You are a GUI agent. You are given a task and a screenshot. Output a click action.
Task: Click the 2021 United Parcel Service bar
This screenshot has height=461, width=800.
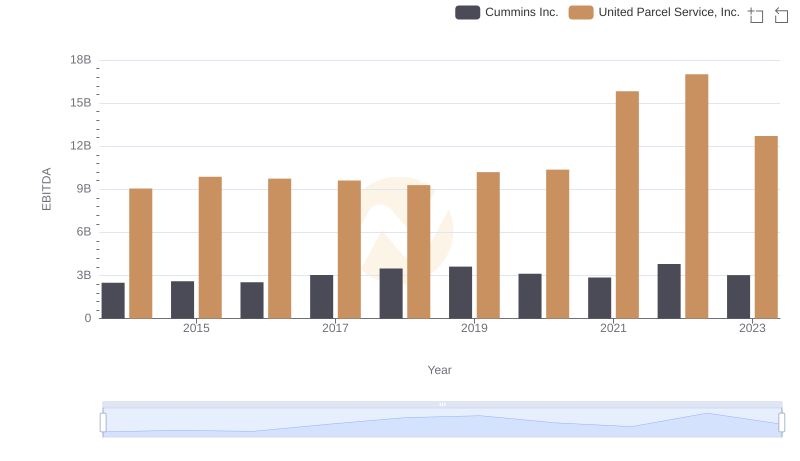[627, 205]
